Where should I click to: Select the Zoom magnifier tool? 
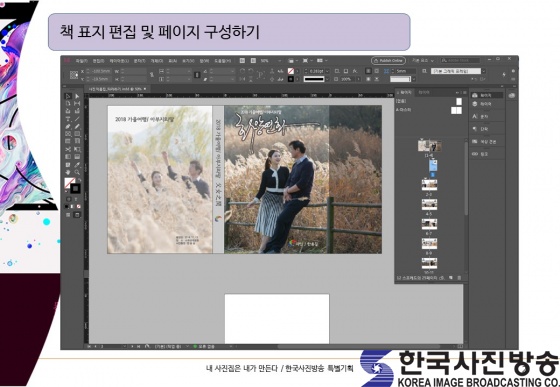(x=77, y=172)
